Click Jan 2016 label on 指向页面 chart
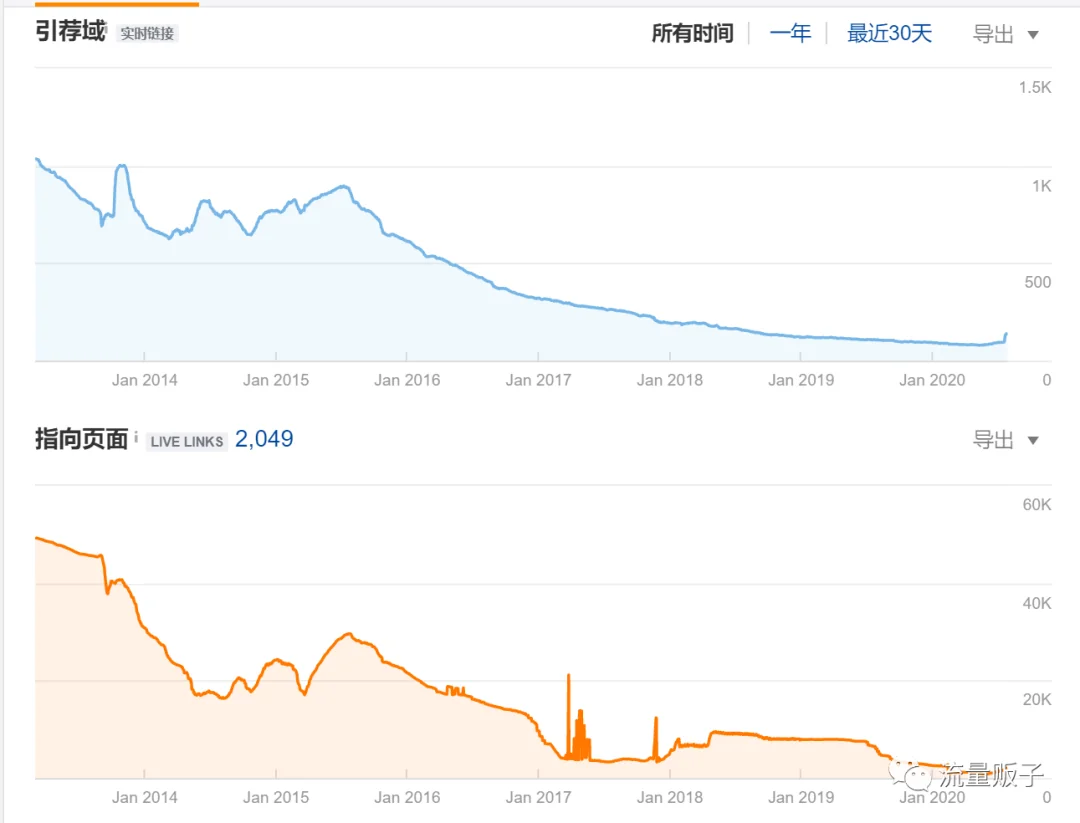1080x823 pixels. (406, 798)
